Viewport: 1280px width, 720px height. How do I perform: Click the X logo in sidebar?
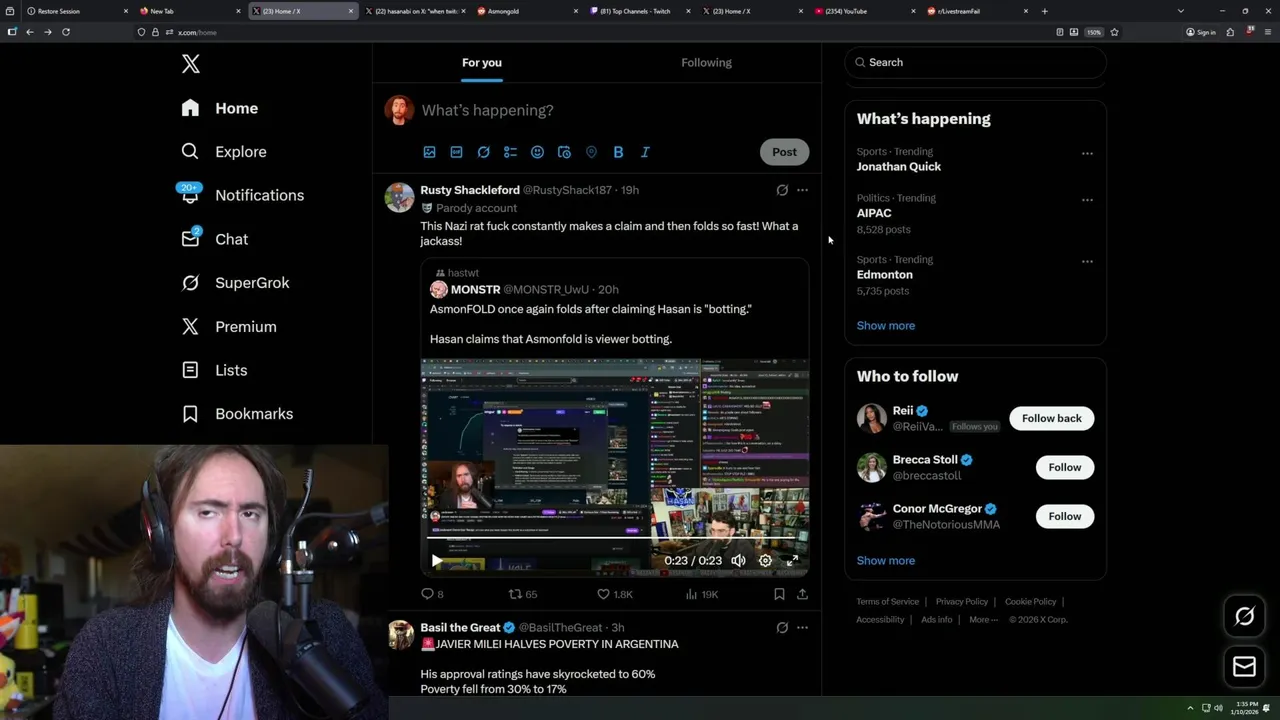coord(191,64)
